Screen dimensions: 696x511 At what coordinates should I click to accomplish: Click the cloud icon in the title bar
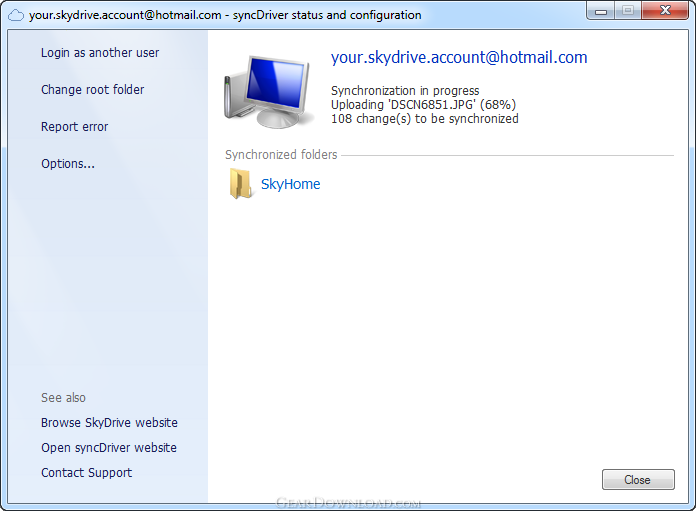point(16,16)
